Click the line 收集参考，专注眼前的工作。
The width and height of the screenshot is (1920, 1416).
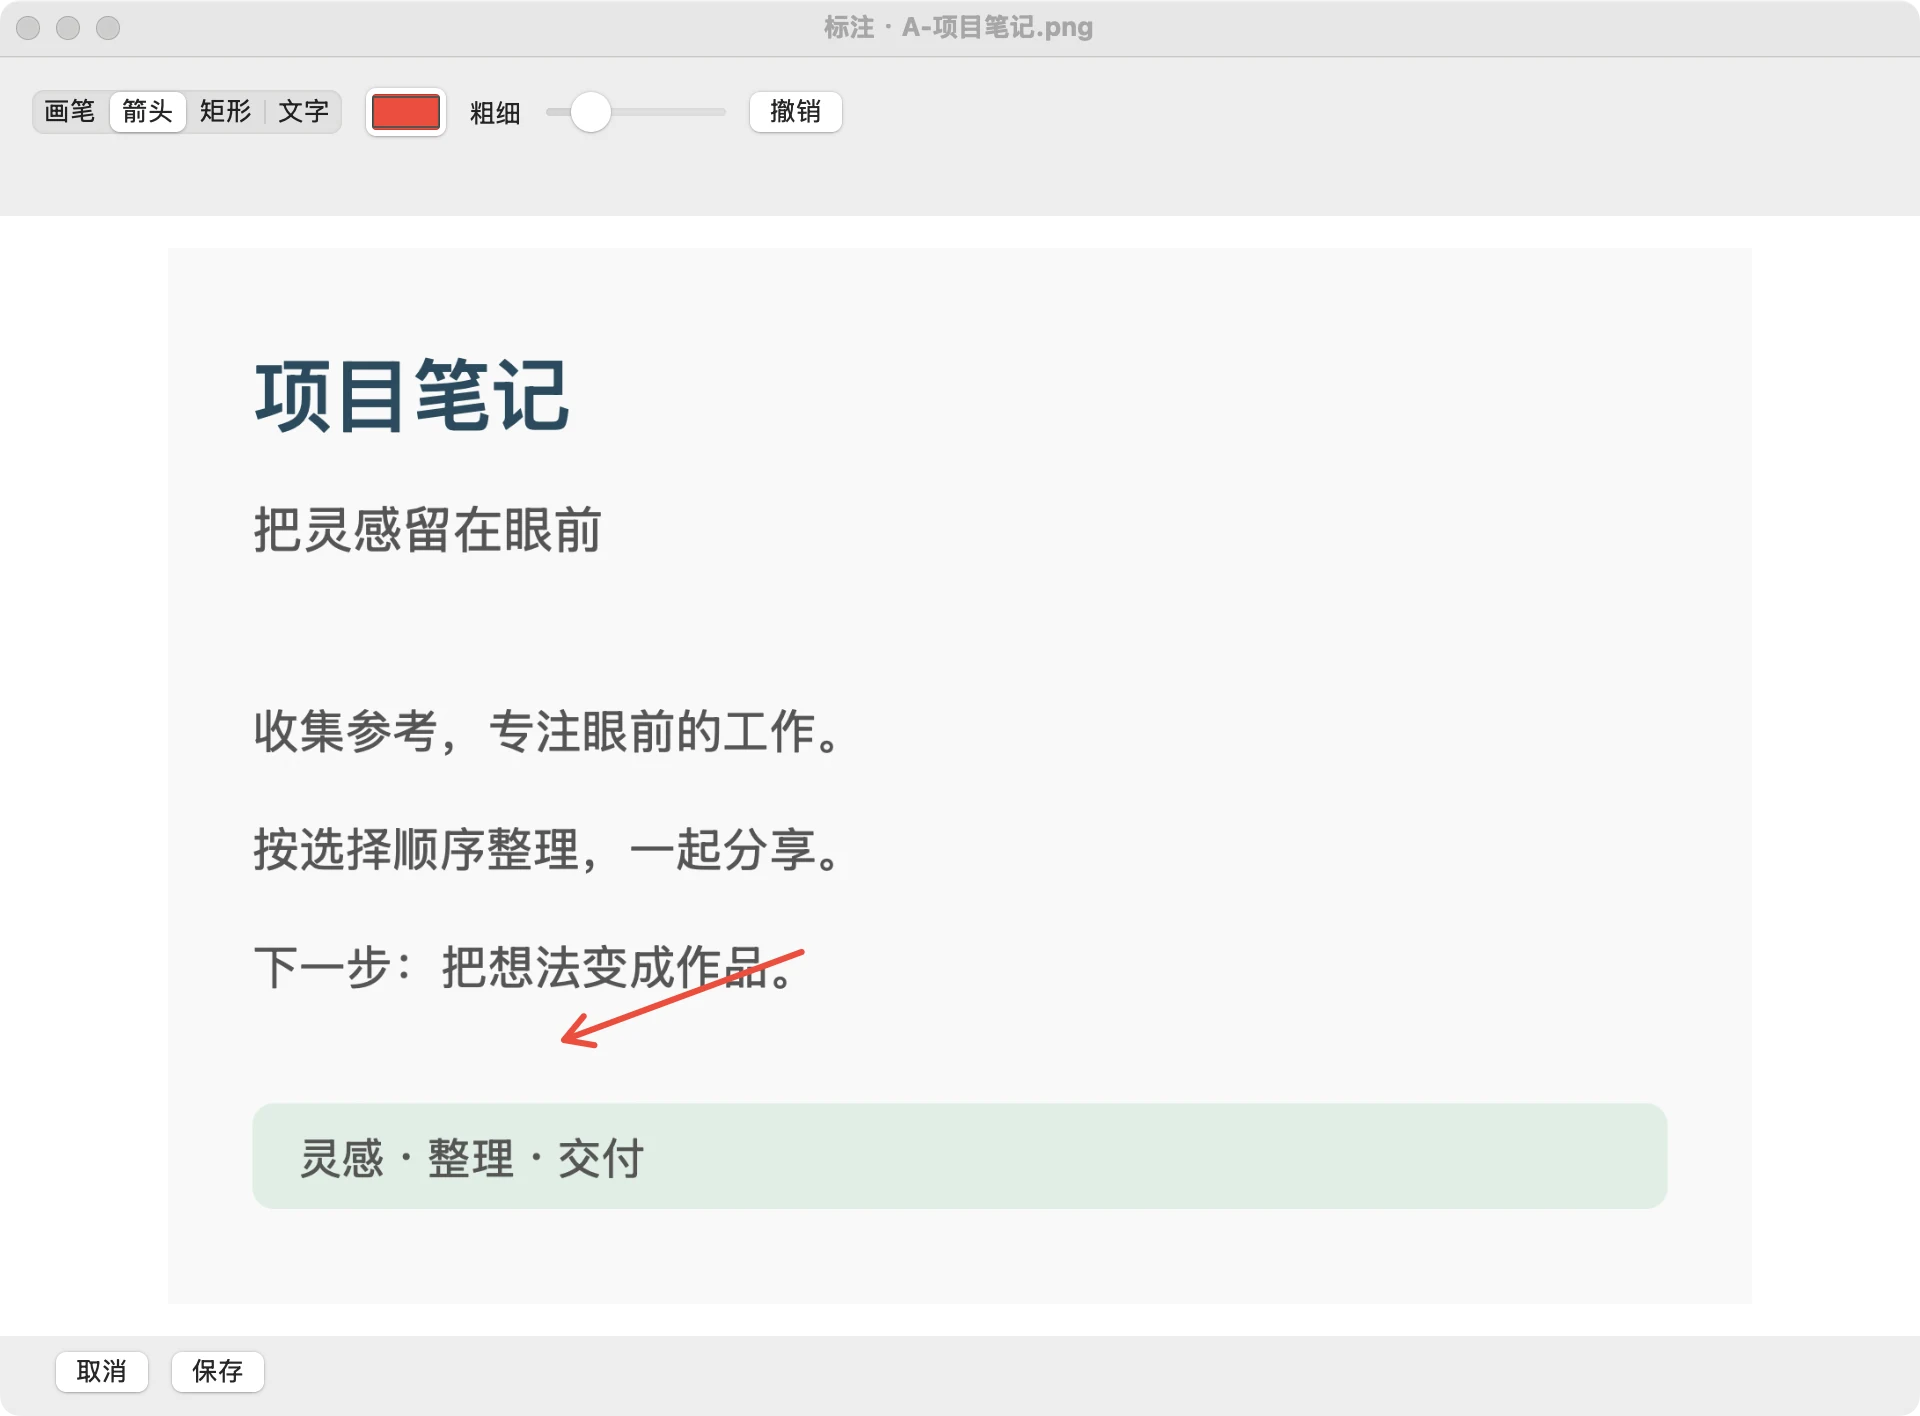click(x=548, y=731)
